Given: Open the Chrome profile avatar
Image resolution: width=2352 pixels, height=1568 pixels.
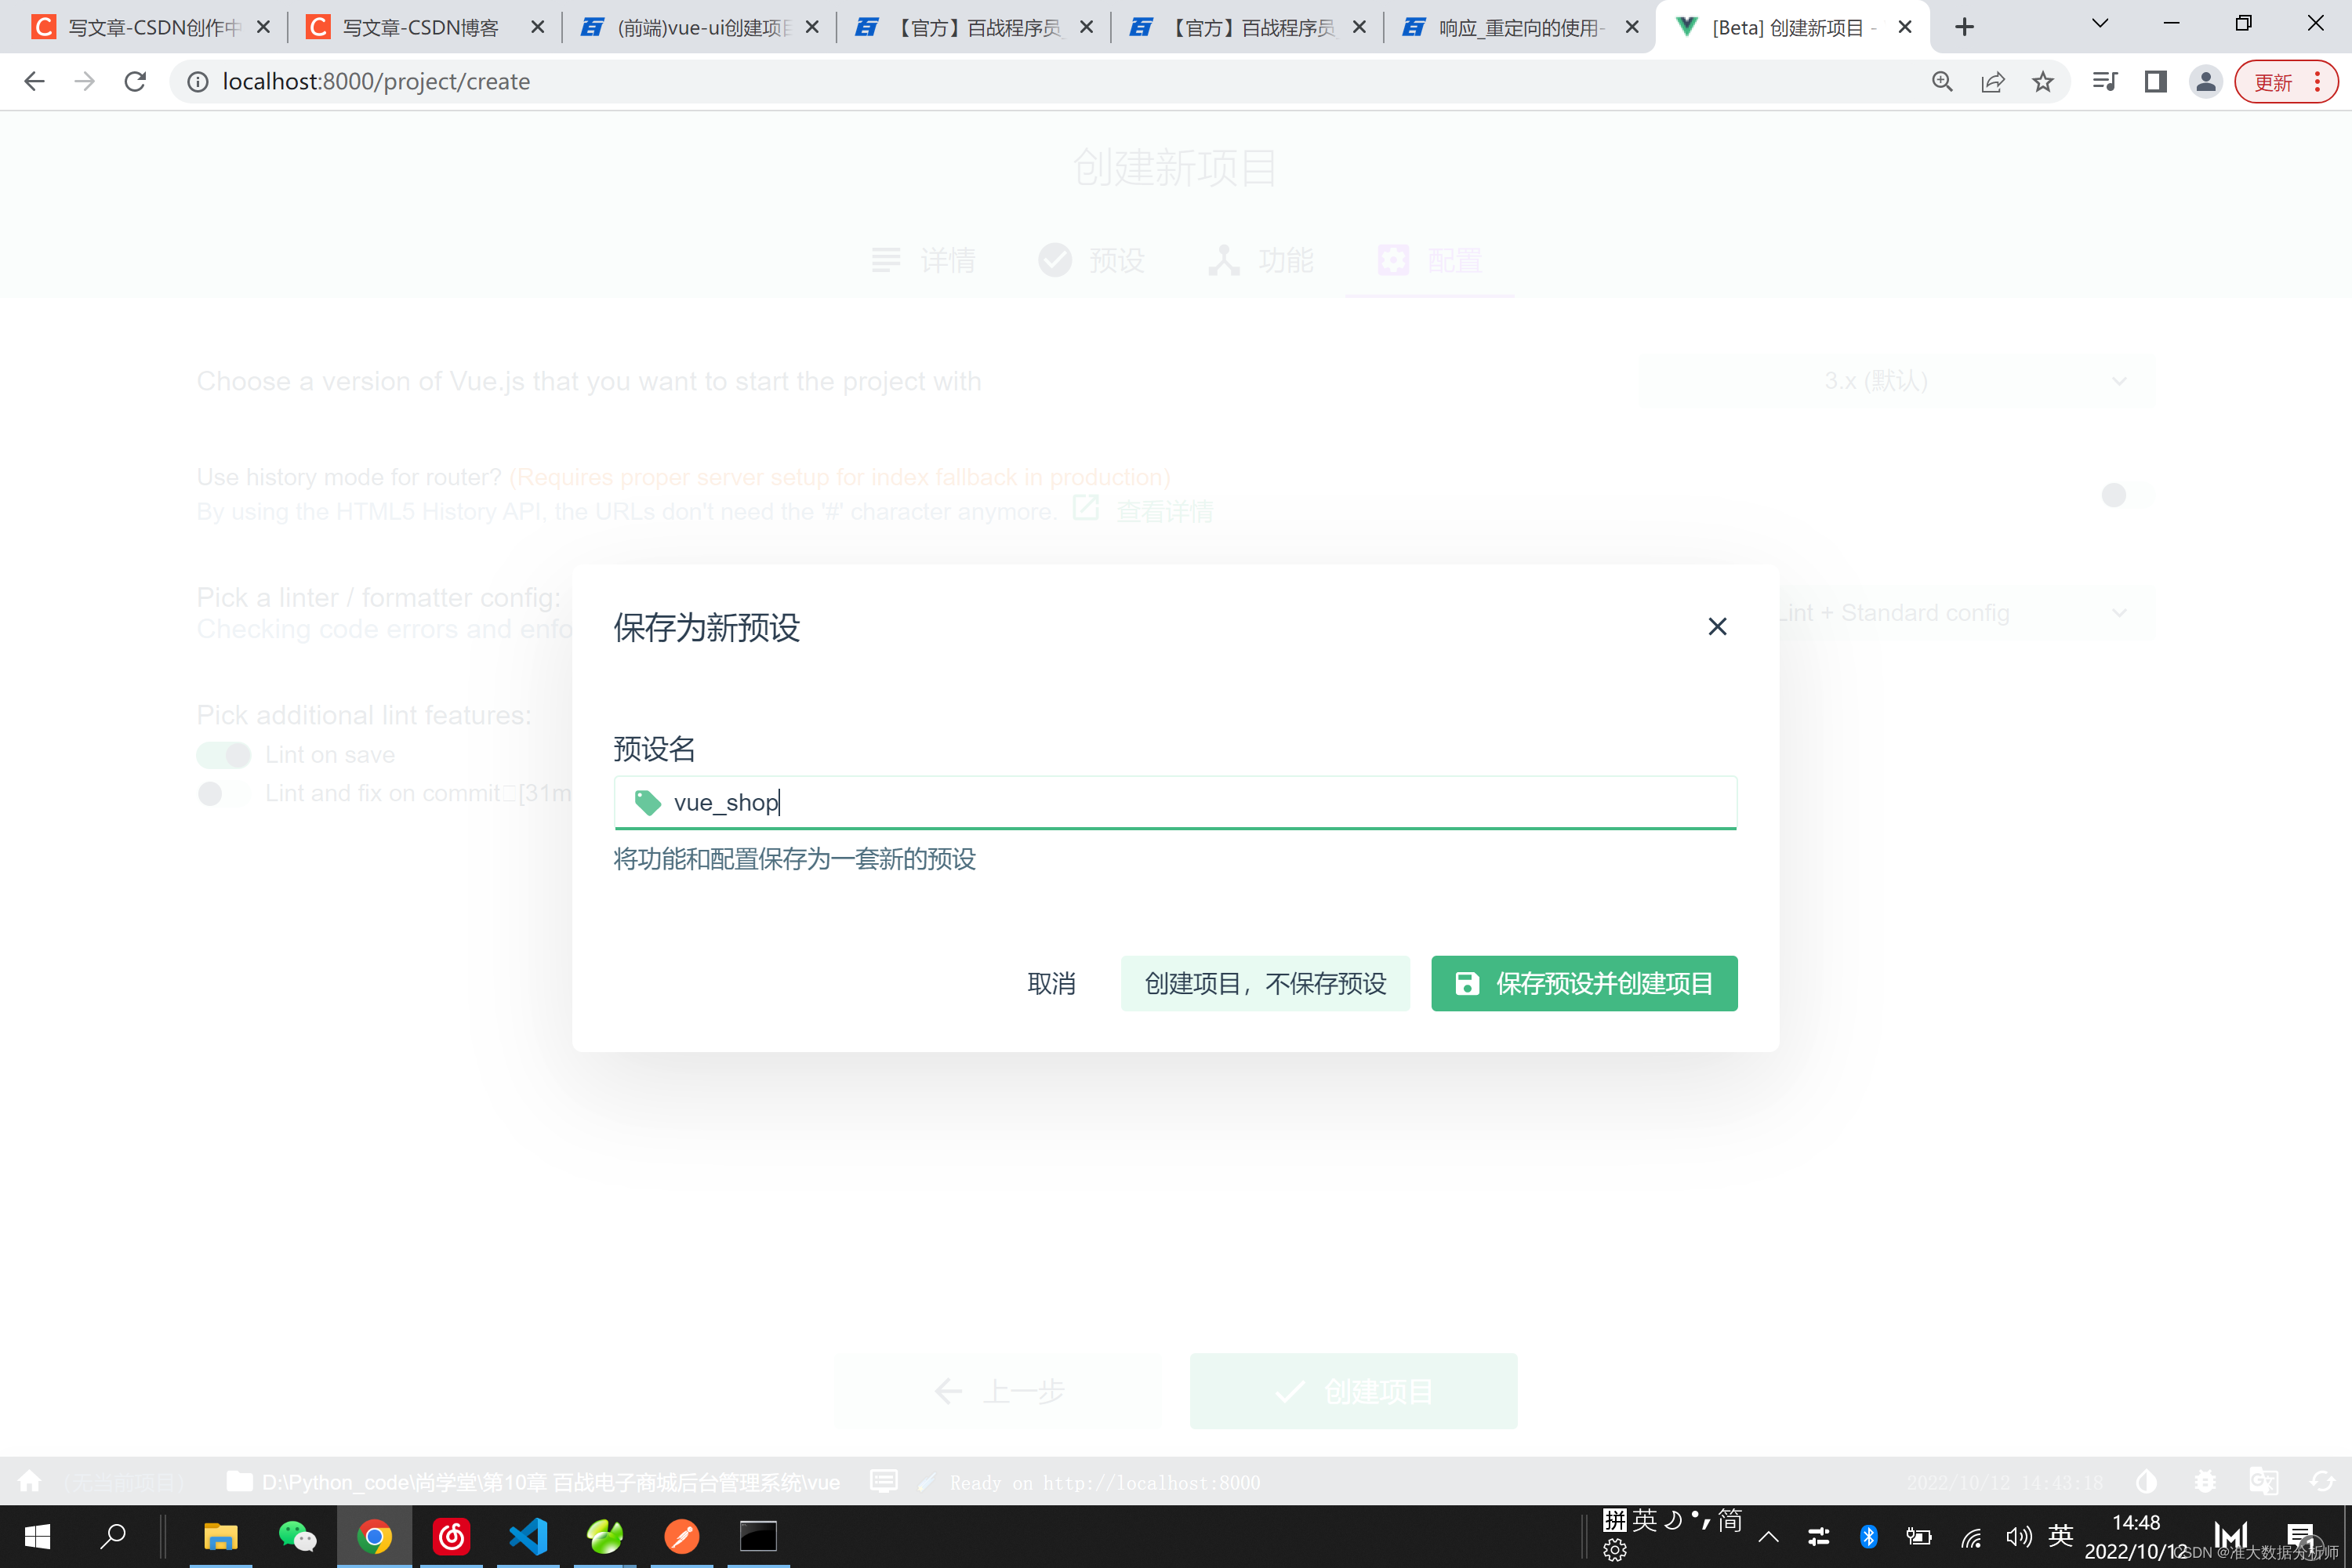Looking at the screenshot, I should tap(2205, 82).
